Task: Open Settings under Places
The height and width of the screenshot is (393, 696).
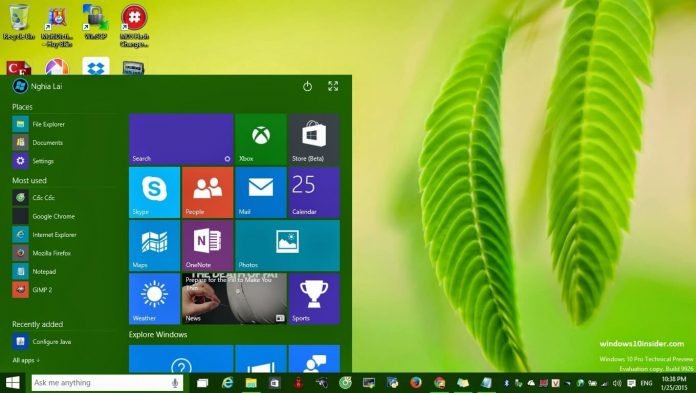Action: 33,161
